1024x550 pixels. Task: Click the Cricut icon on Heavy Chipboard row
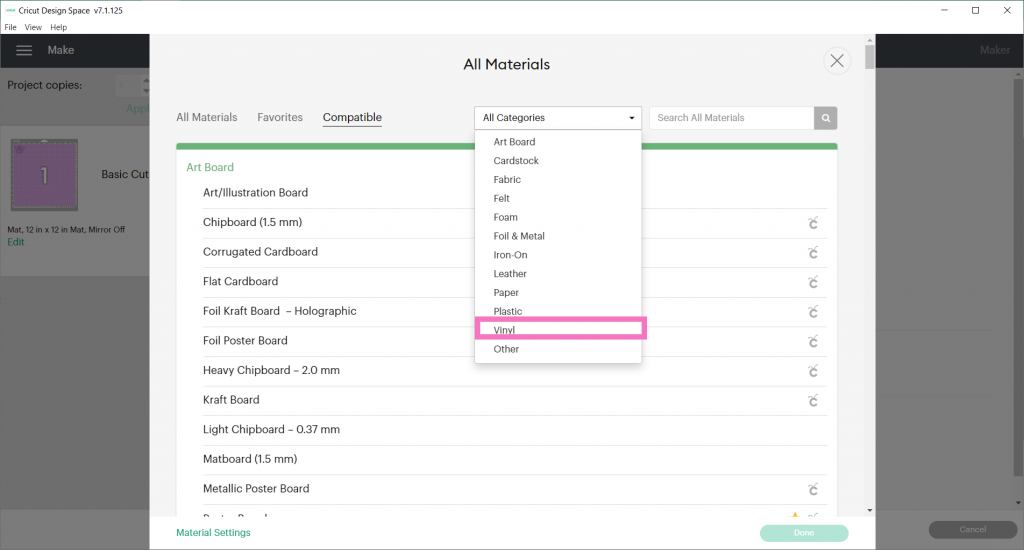click(812, 371)
